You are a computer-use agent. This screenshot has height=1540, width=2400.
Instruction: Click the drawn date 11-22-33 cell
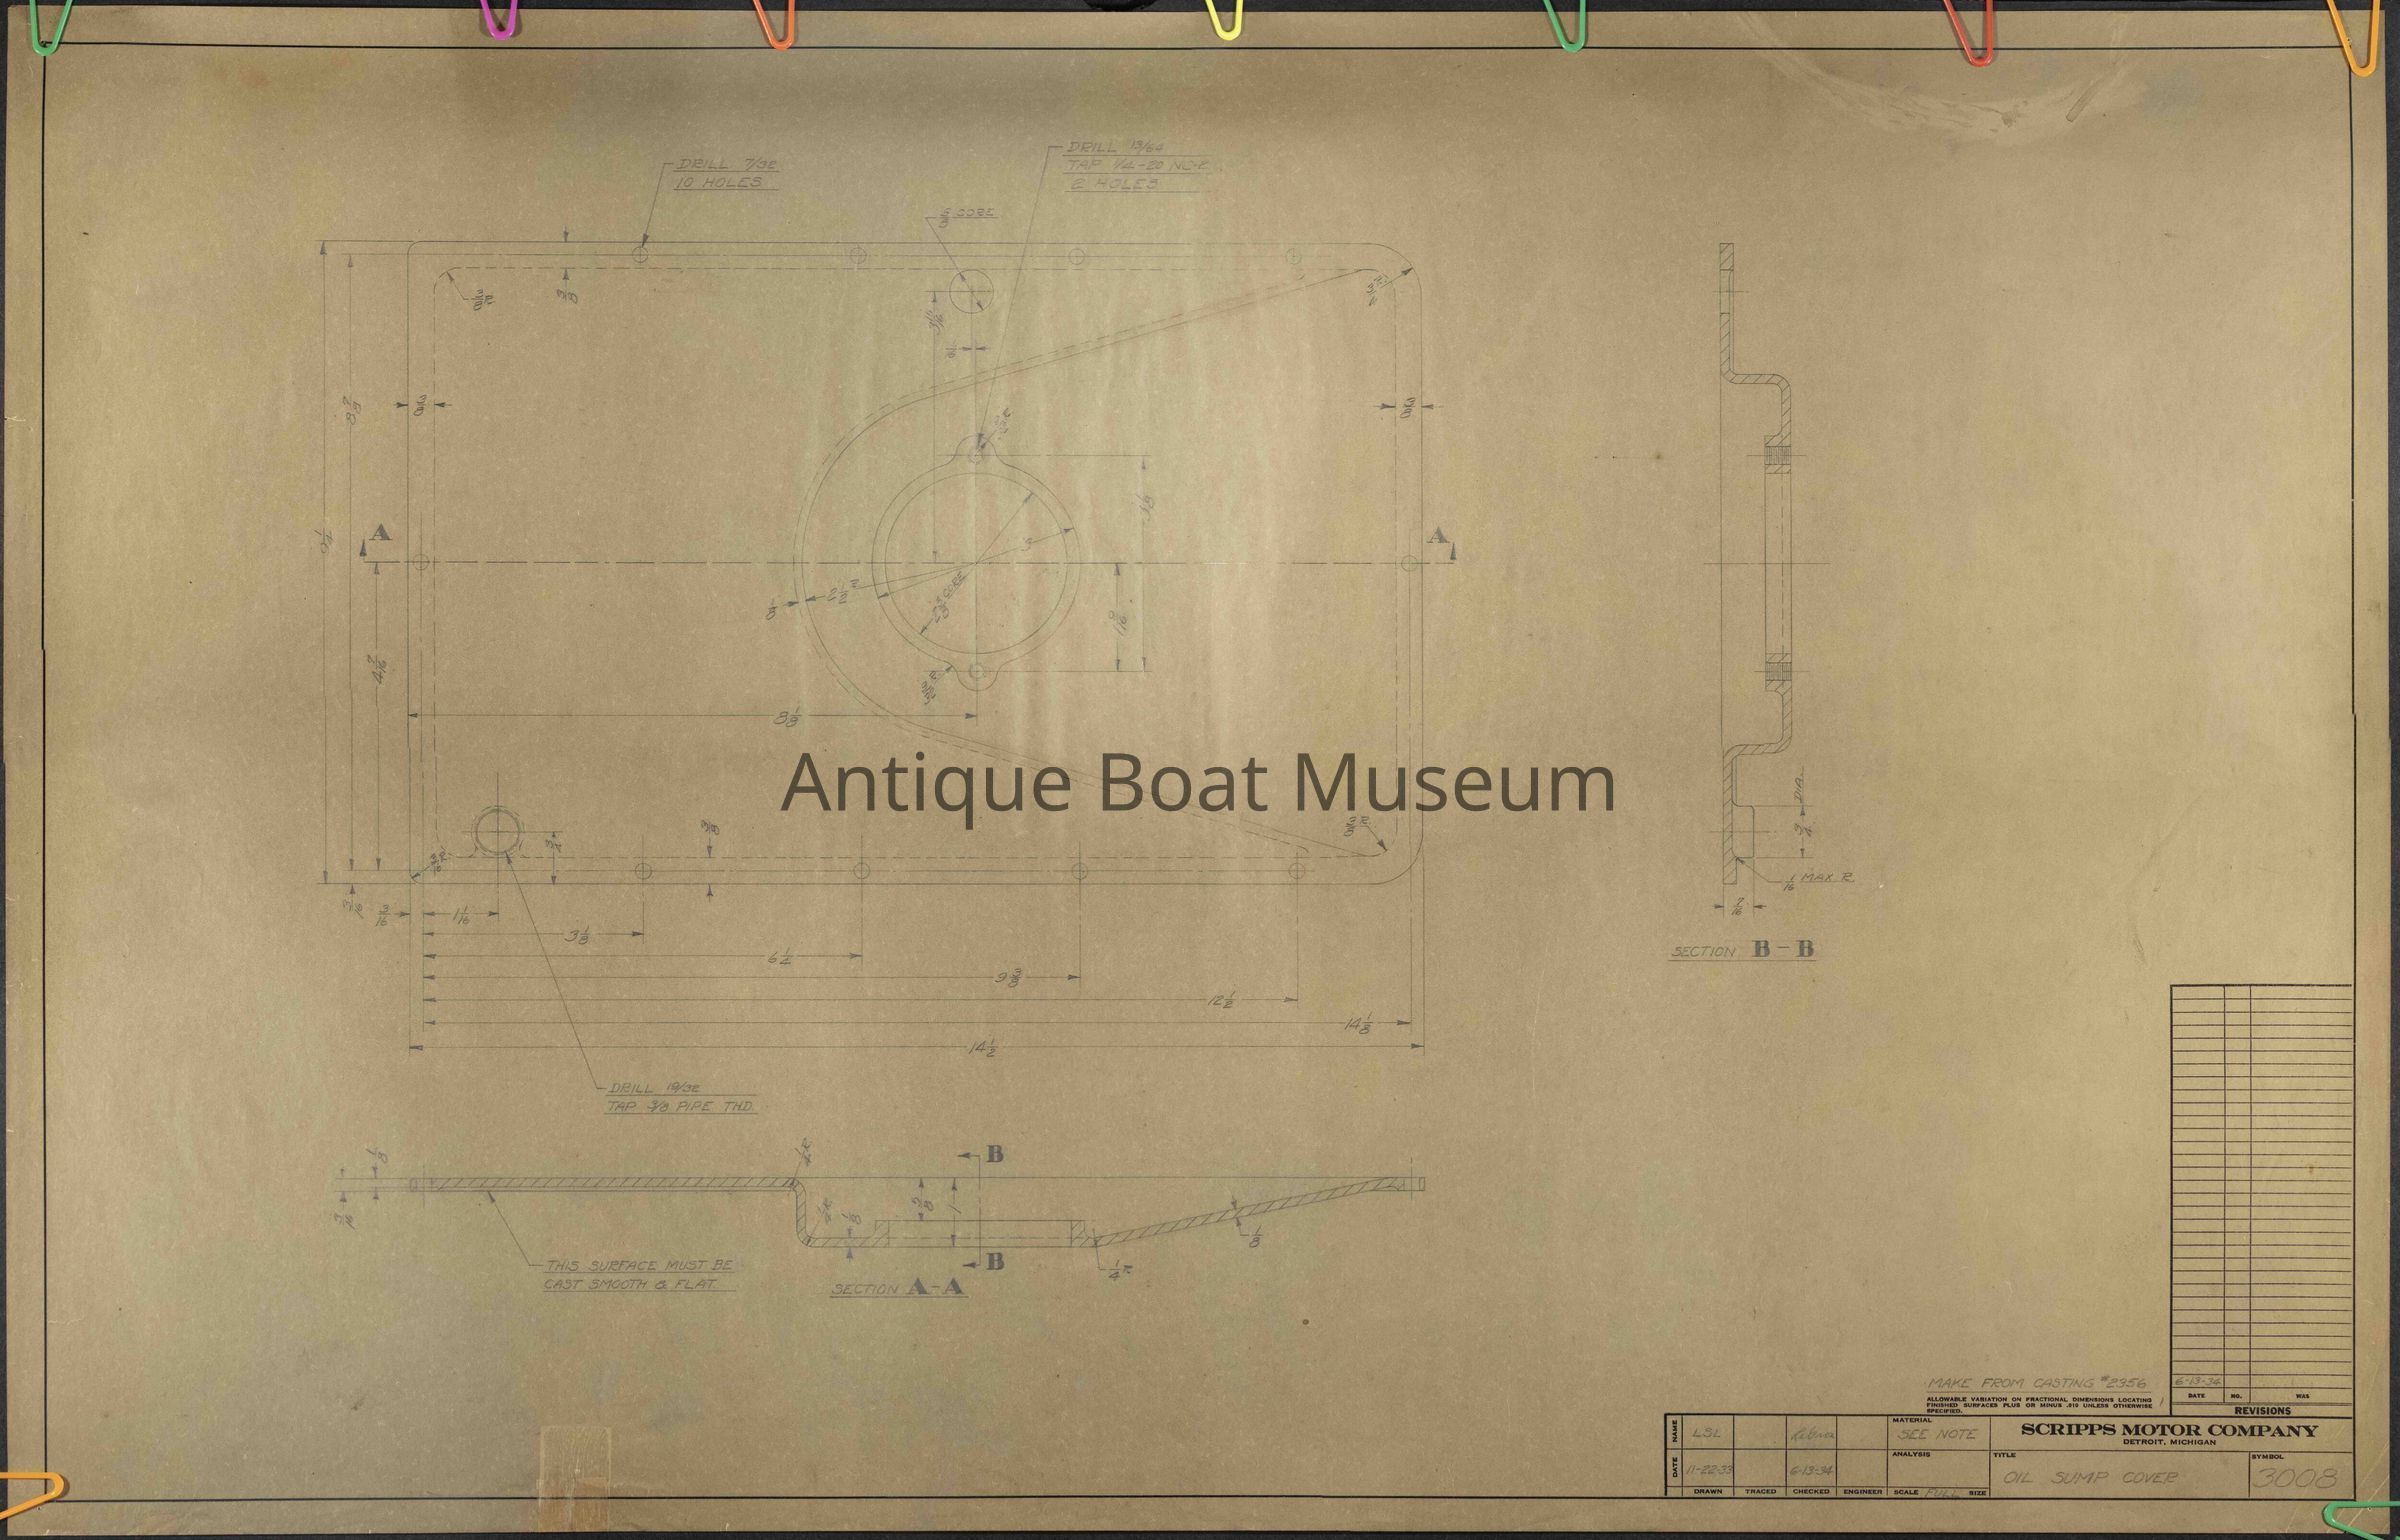point(1708,1471)
